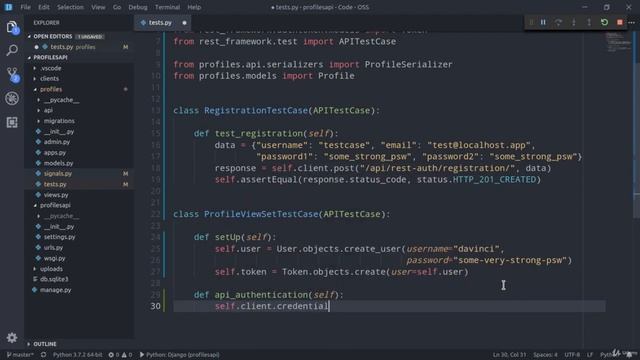The height and width of the screenshot is (360, 640).
Task: Click the master branch indicator
Action: tap(20, 355)
